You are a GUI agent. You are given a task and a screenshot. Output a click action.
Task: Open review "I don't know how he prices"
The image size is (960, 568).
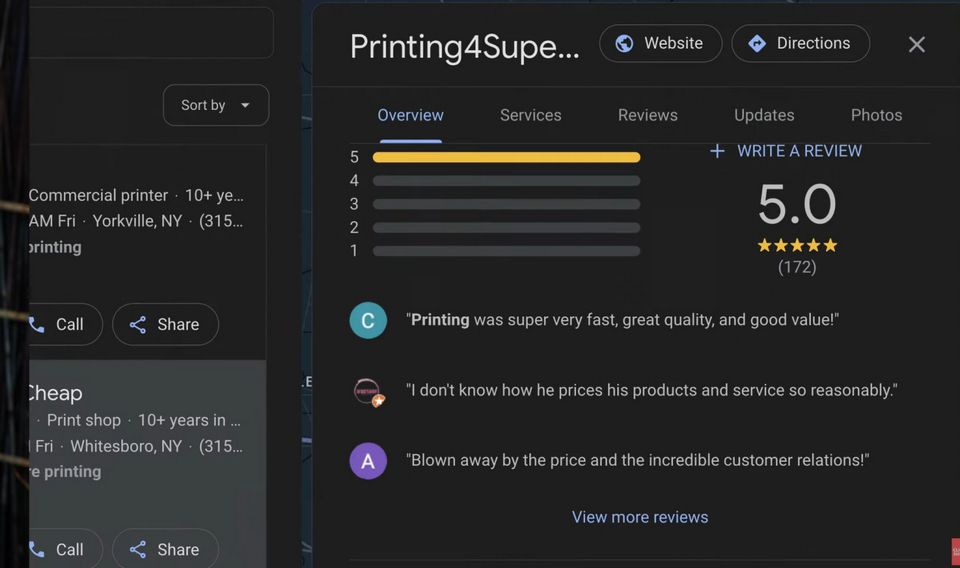pos(651,390)
